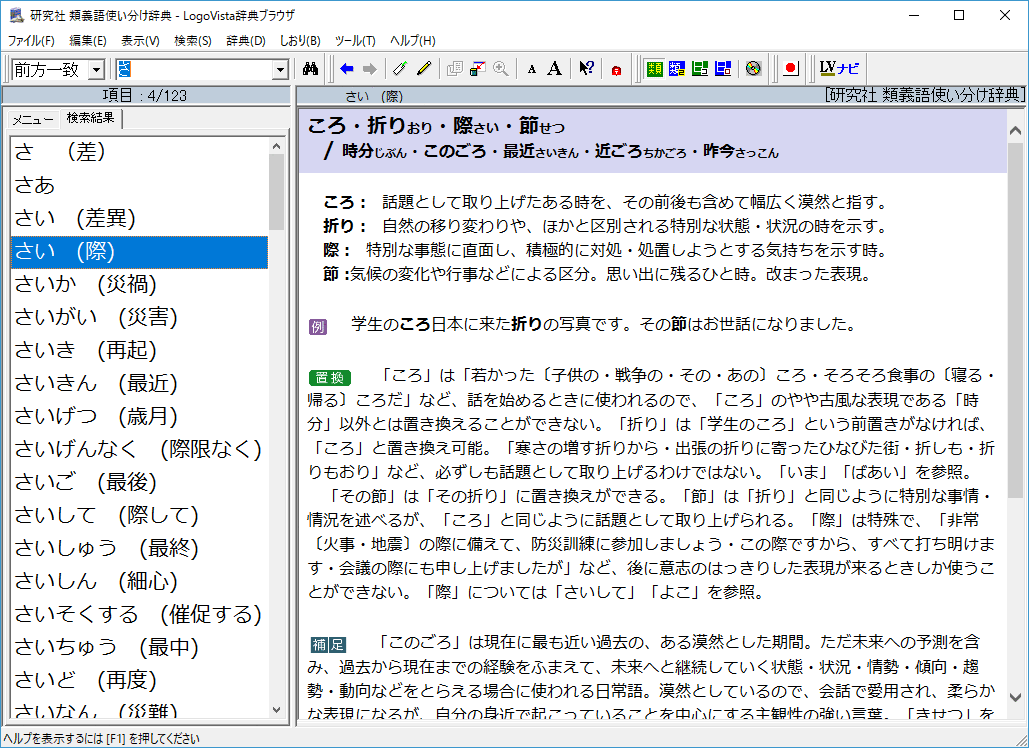Click the blue window layout icon

point(723,68)
